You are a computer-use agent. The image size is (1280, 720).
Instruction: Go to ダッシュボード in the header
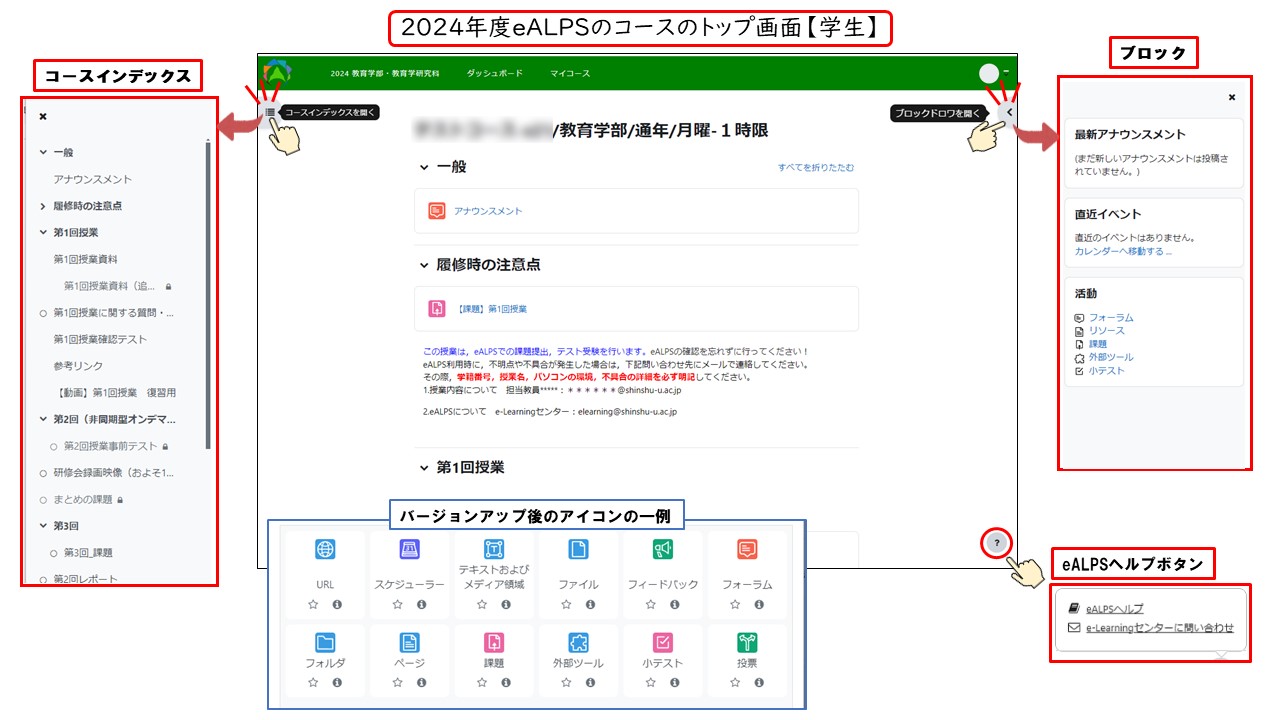coord(494,74)
